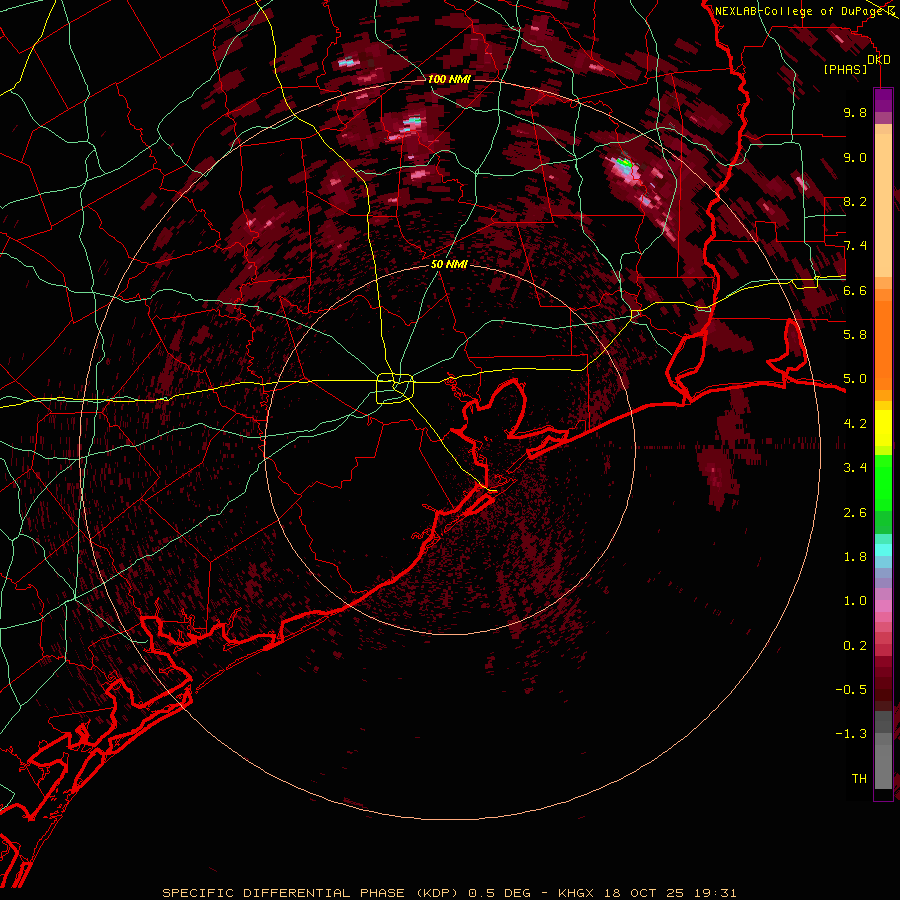
Task: Click the green-cored storm cell on the radar
Action: [x=625, y=164]
